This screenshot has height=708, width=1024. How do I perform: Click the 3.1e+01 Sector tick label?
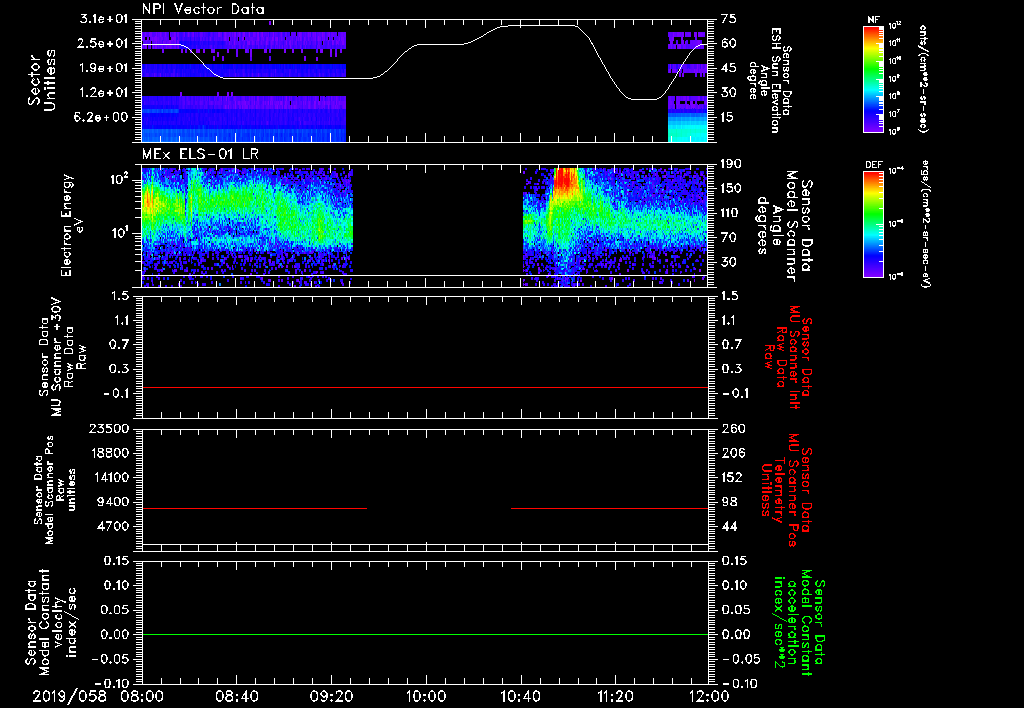pos(102,19)
